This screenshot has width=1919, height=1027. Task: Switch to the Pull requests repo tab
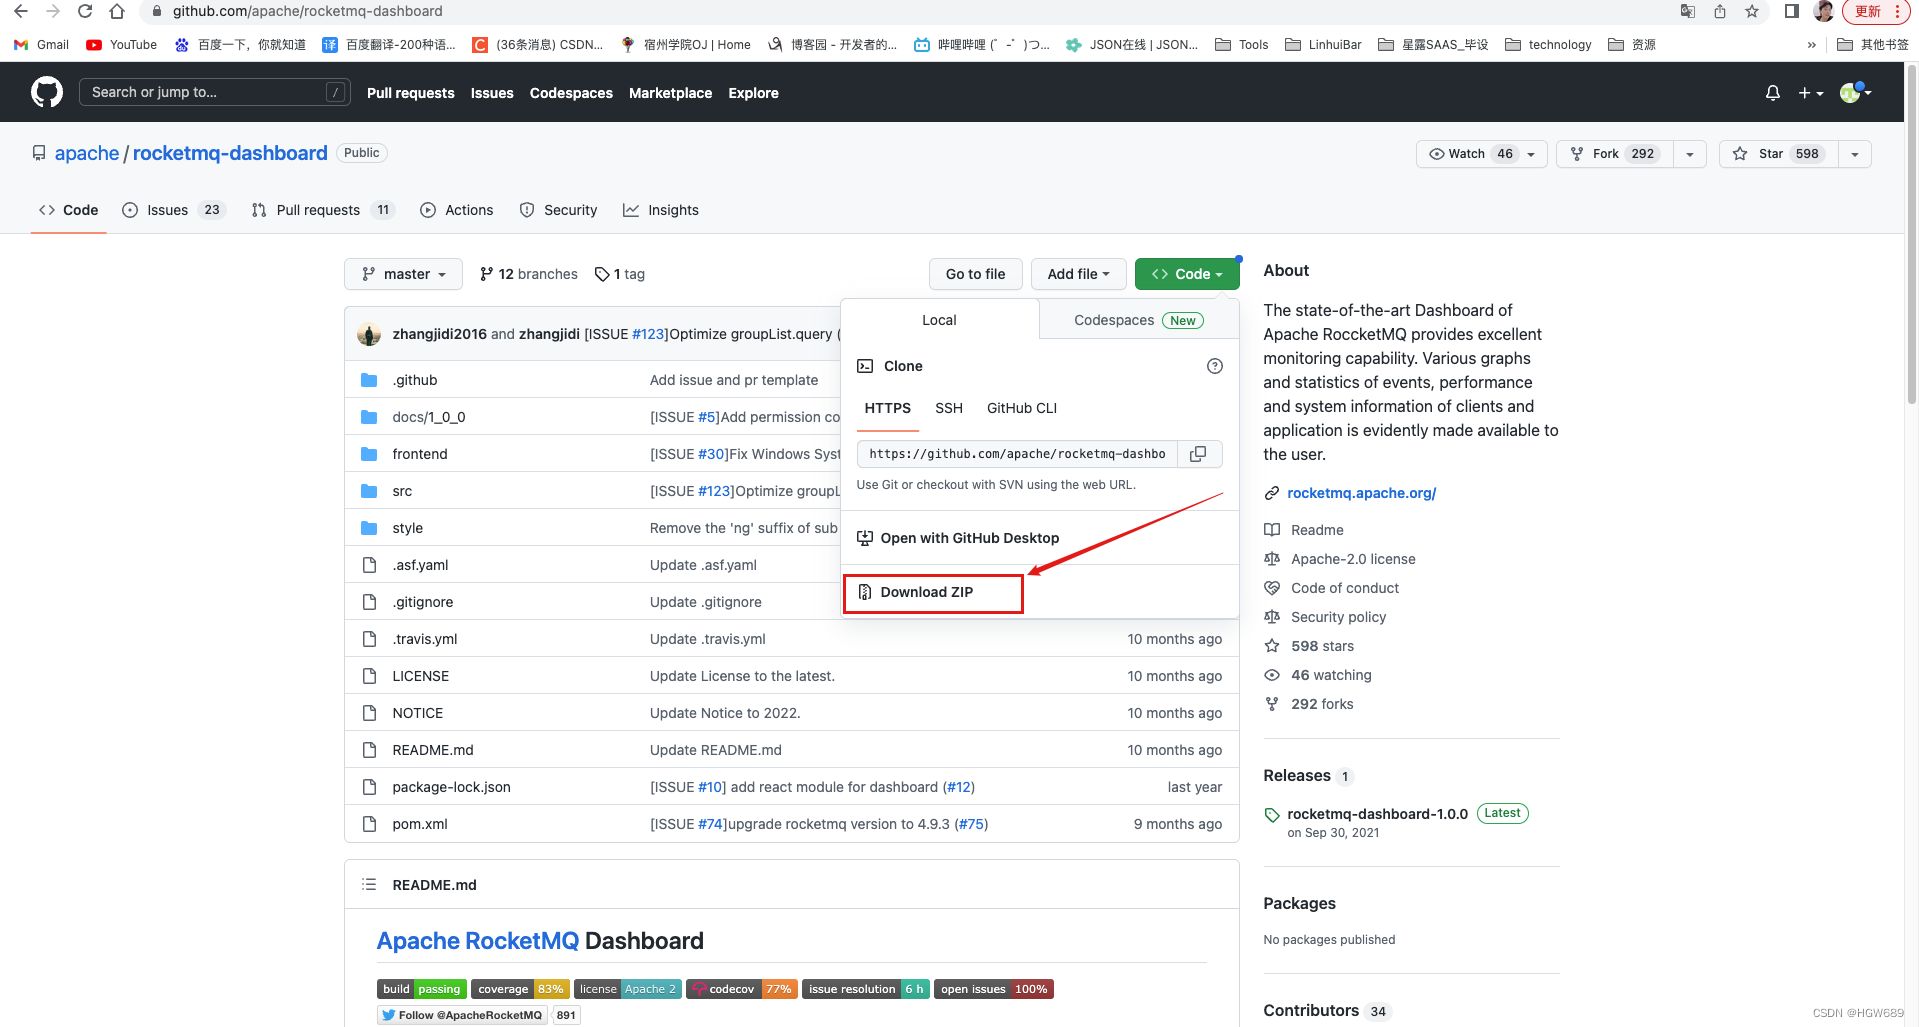point(323,210)
